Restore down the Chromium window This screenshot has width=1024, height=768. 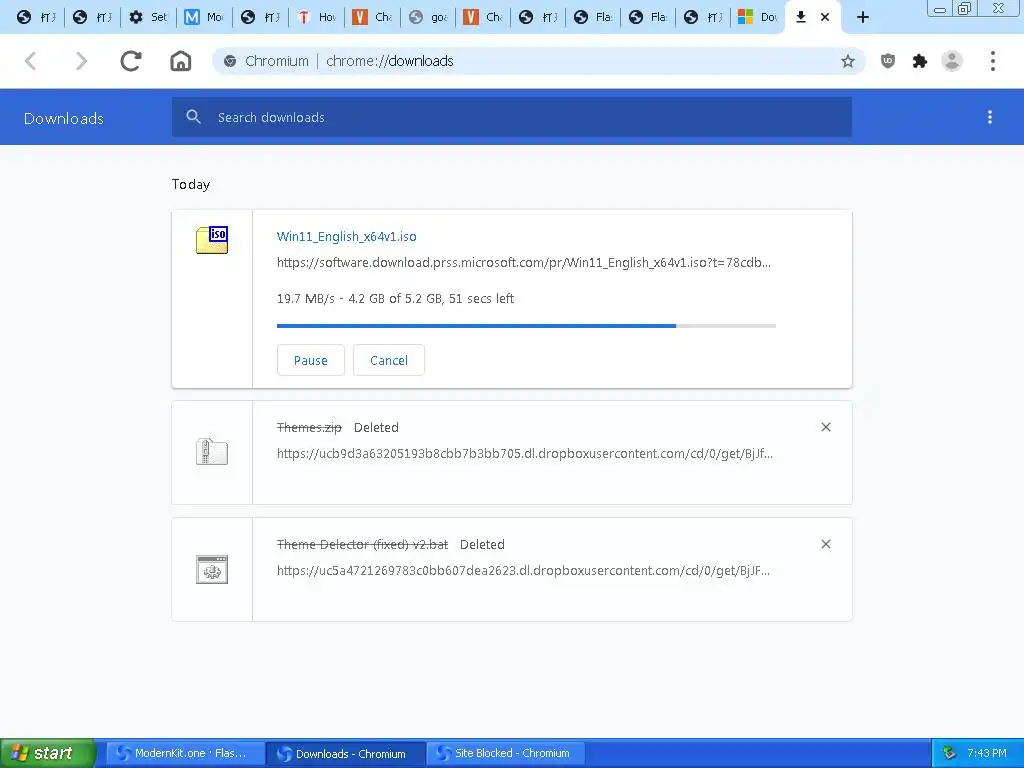click(x=965, y=8)
